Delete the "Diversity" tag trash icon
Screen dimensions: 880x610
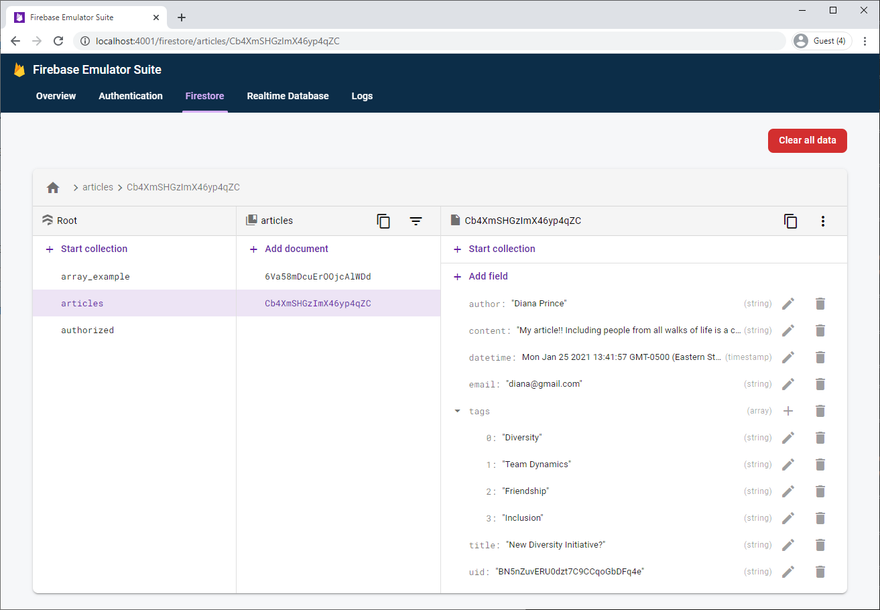pos(820,438)
